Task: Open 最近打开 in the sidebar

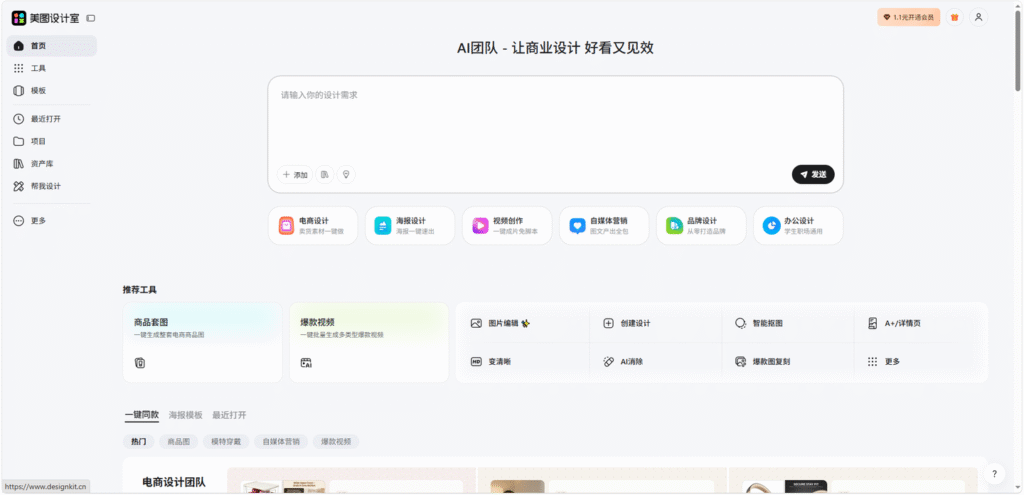Action: coord(52,119)
